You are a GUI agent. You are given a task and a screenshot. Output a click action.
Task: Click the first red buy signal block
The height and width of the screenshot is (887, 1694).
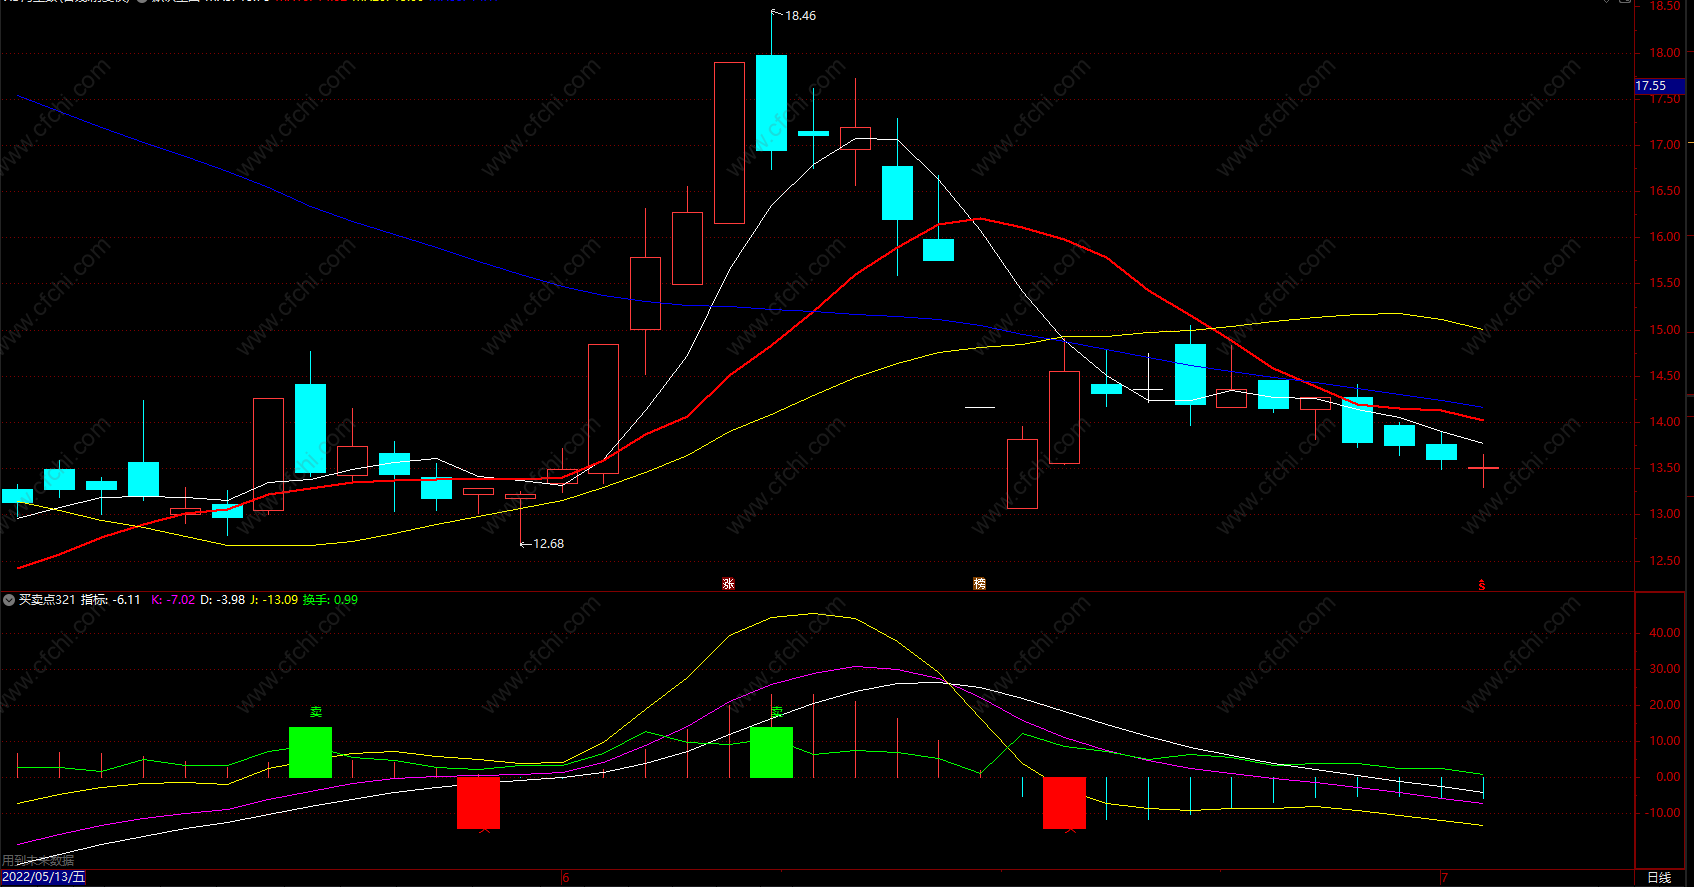[478, 803]
